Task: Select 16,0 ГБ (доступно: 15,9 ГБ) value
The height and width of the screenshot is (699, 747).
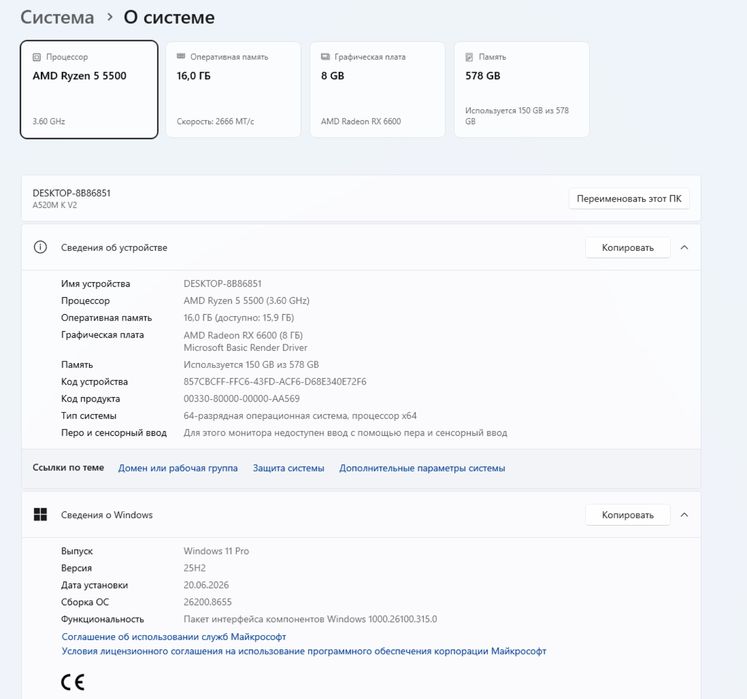Action: coord(239,318)
